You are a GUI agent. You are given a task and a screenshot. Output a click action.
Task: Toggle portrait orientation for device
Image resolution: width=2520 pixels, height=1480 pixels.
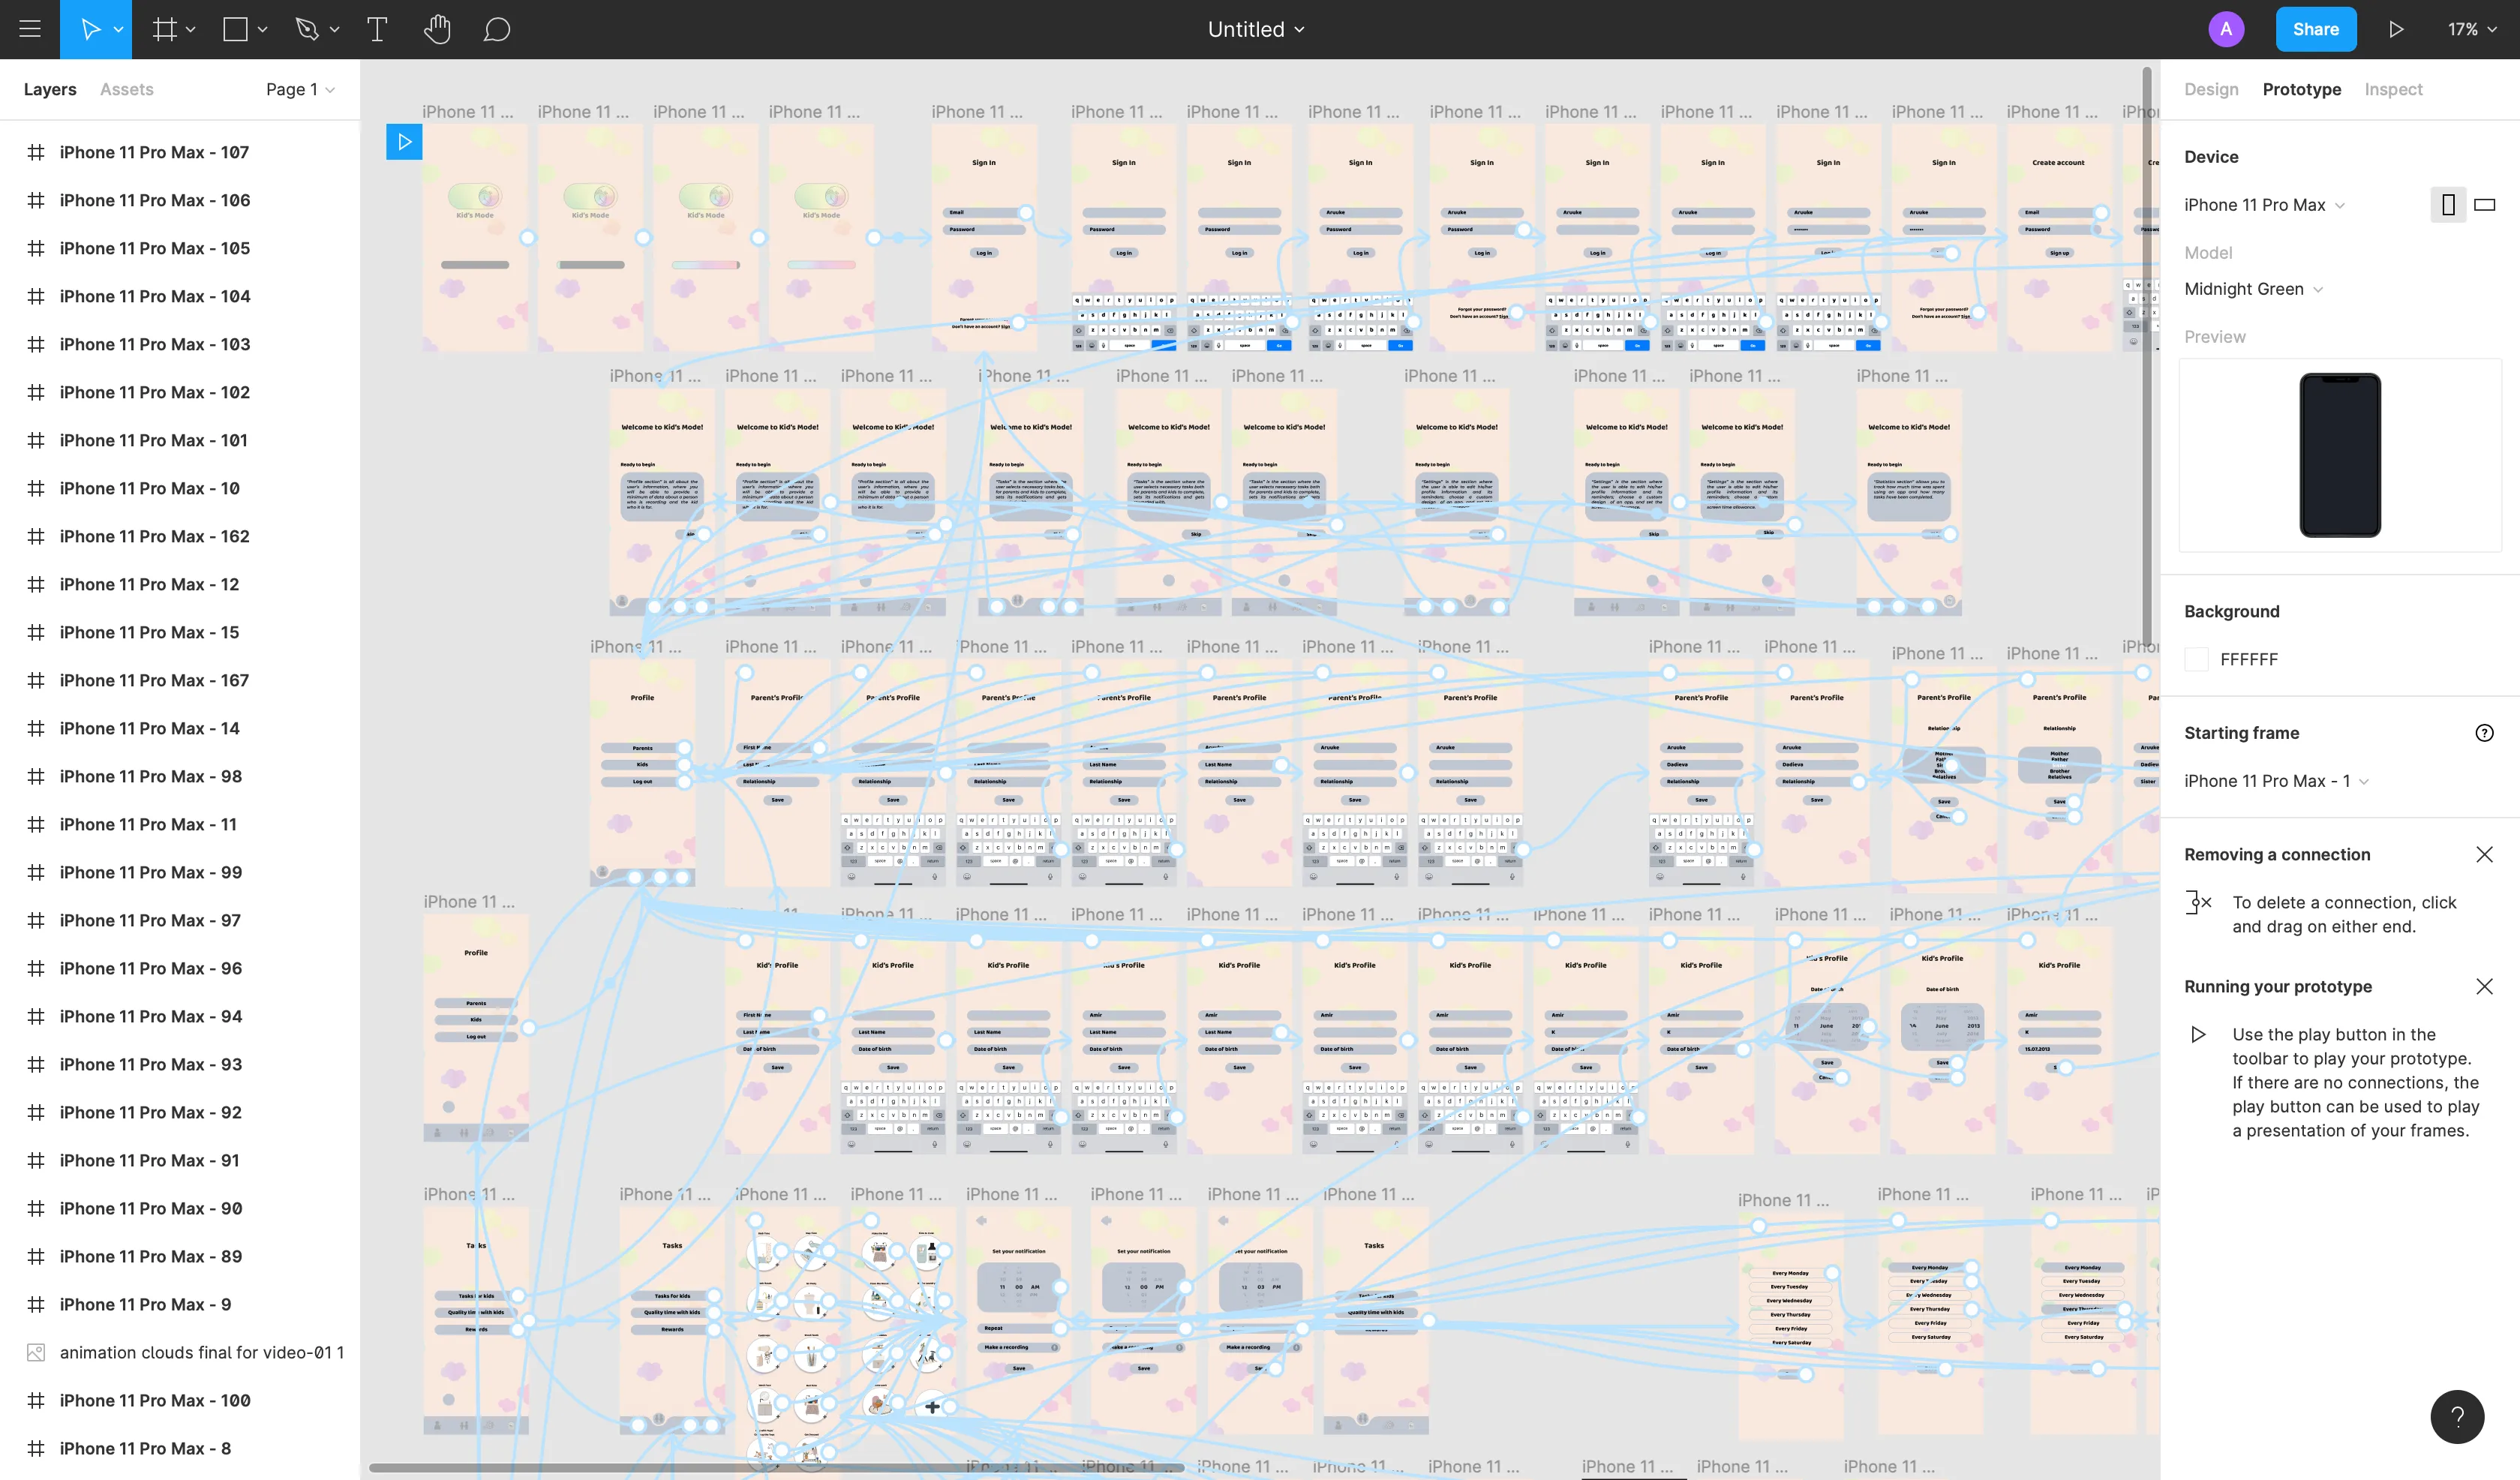[x=2448, y=204]
